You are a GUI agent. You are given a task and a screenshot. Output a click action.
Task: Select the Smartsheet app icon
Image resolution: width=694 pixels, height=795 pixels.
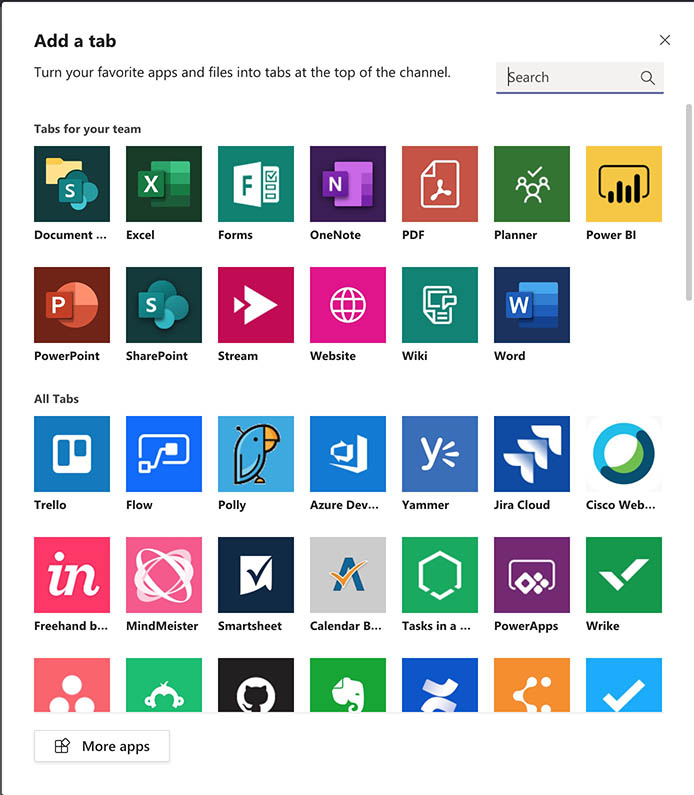point(256,575)
